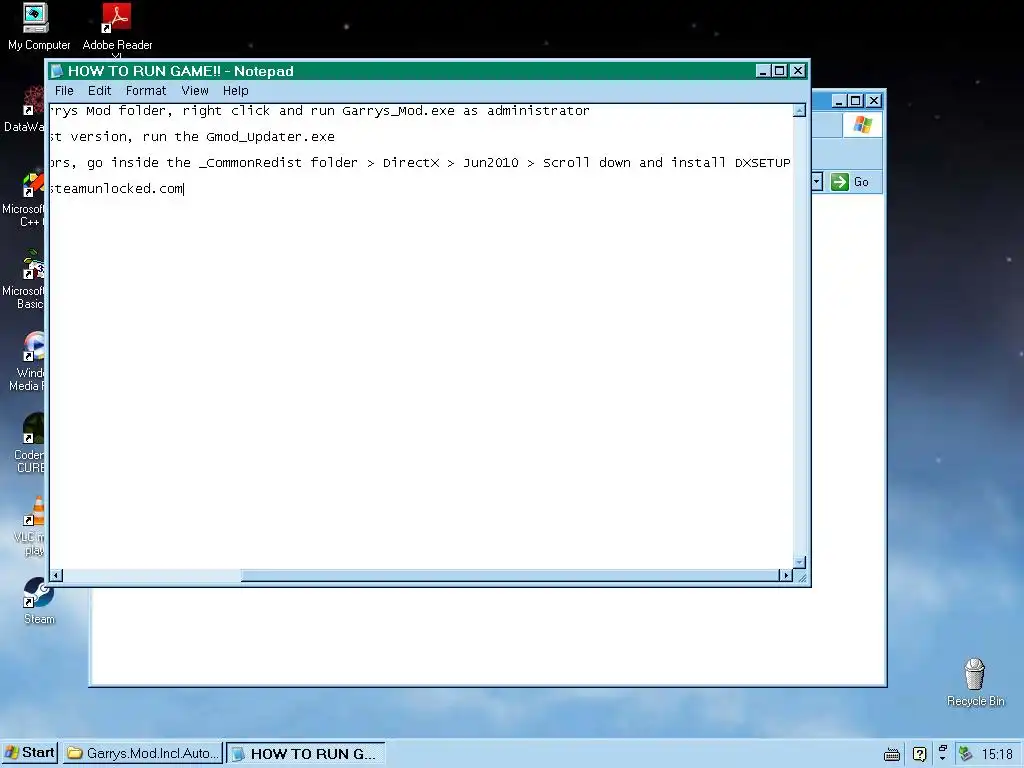Click the 15:18 taskbar clock
This screenshot has height=768, width=1024.
coord(997,754)
